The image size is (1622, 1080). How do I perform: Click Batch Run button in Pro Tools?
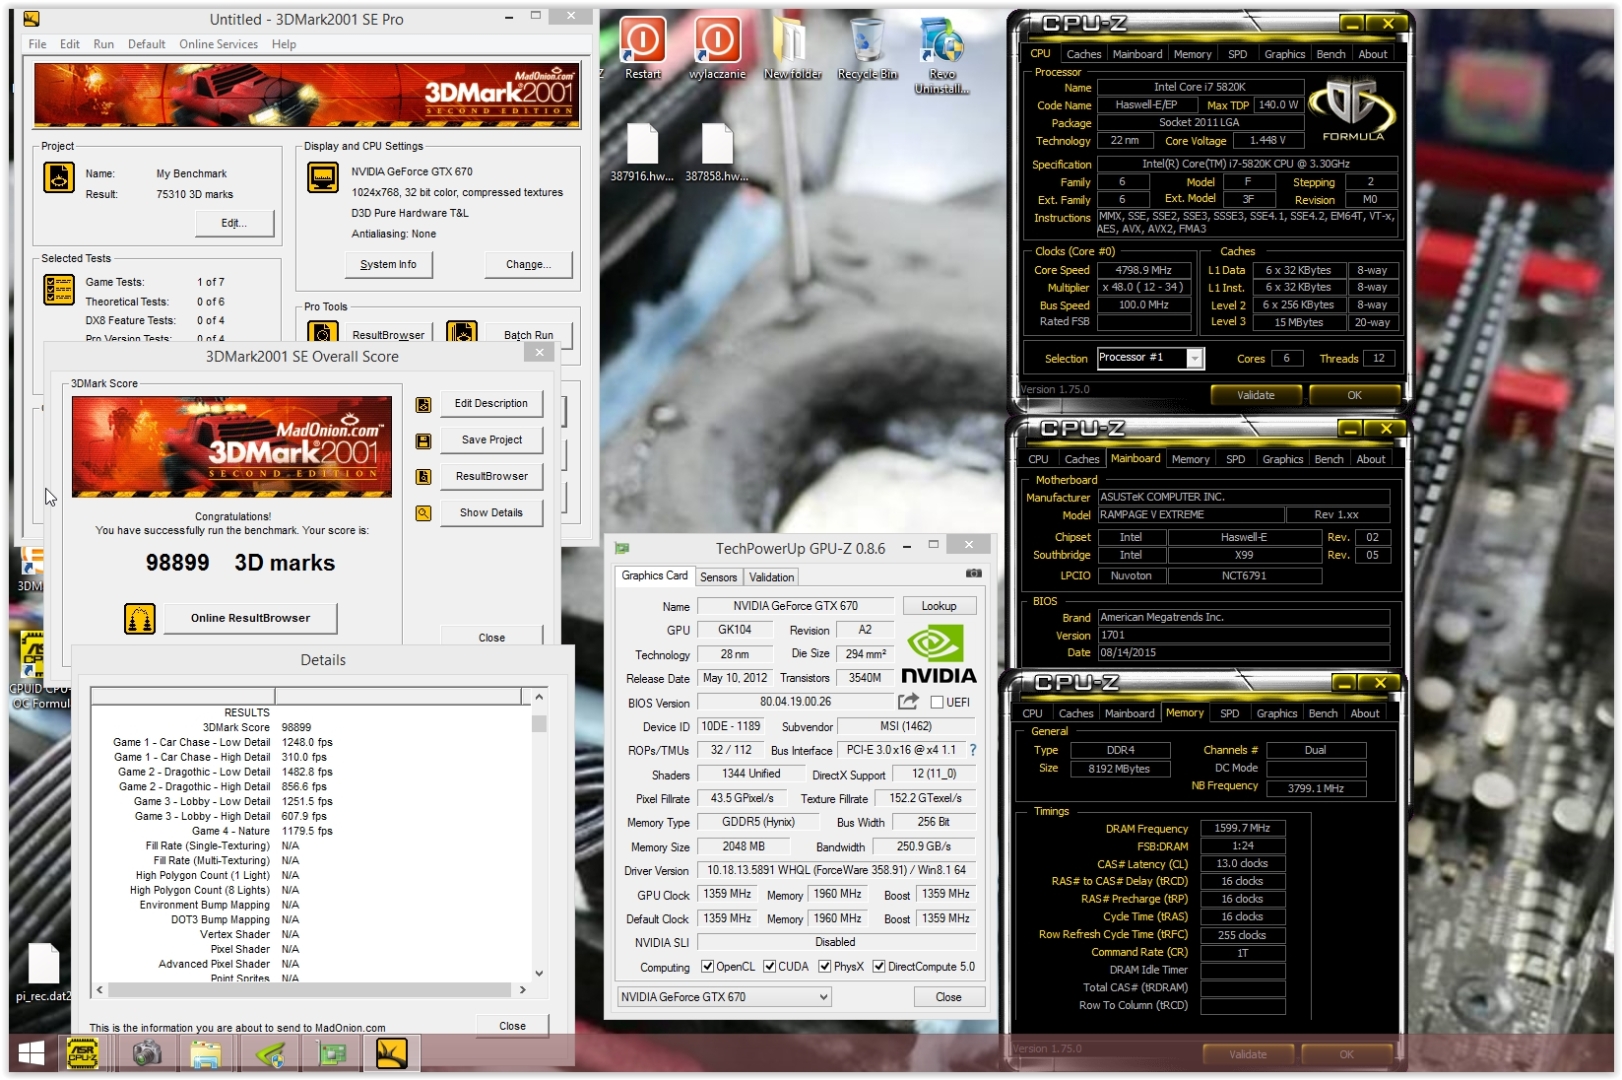(x=529, y=335)
